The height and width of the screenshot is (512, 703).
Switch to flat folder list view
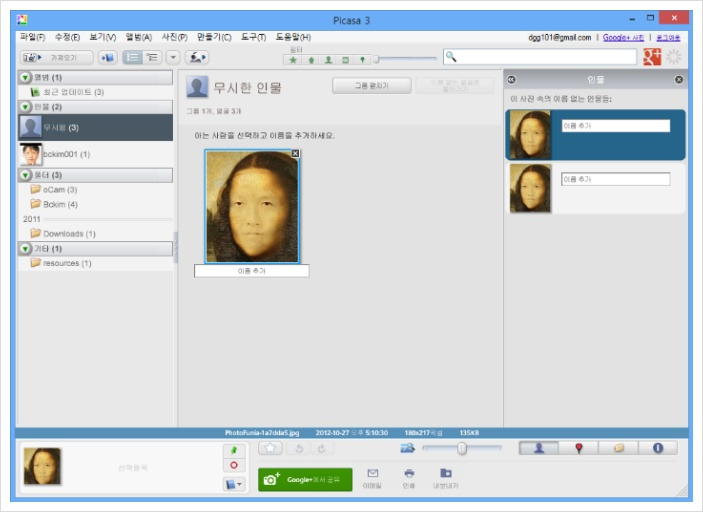(x=133, y=57)
